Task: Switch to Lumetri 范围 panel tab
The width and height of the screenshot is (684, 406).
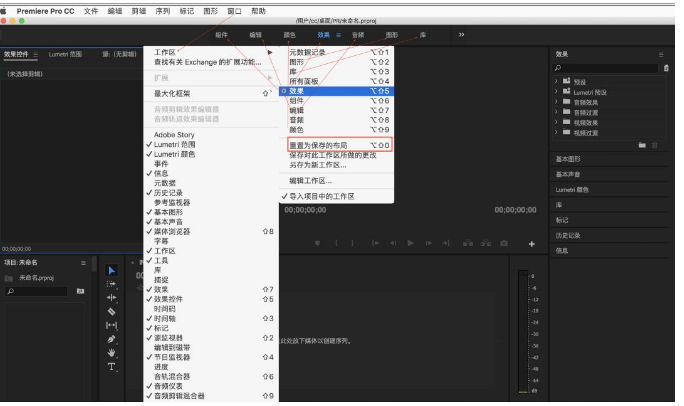Action: (65, 55)
